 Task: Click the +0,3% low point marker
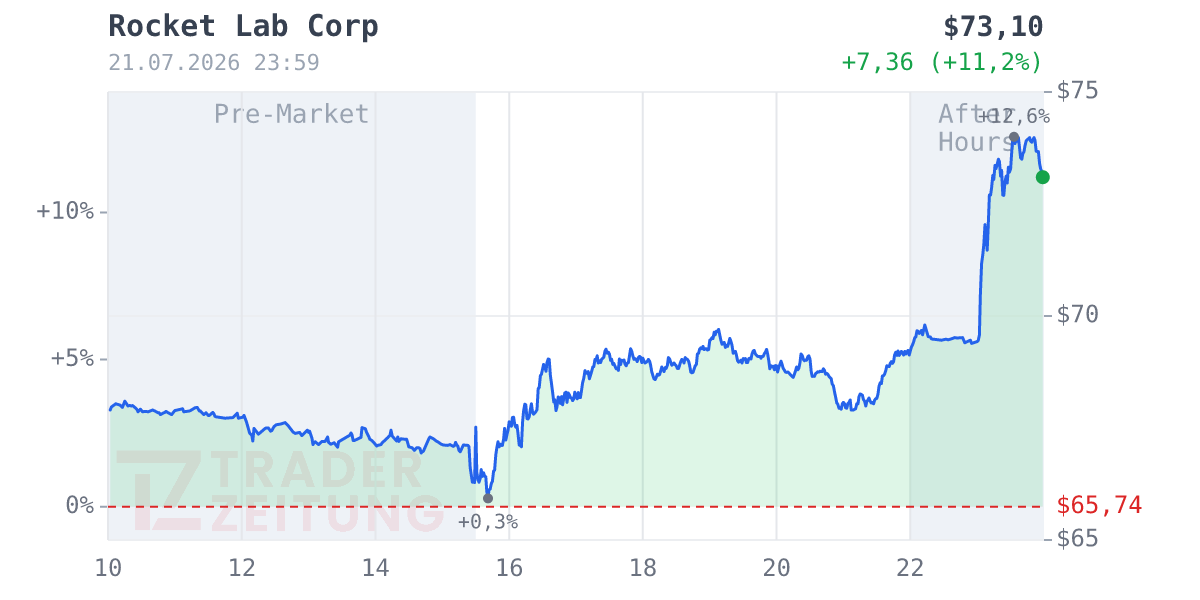488,498
